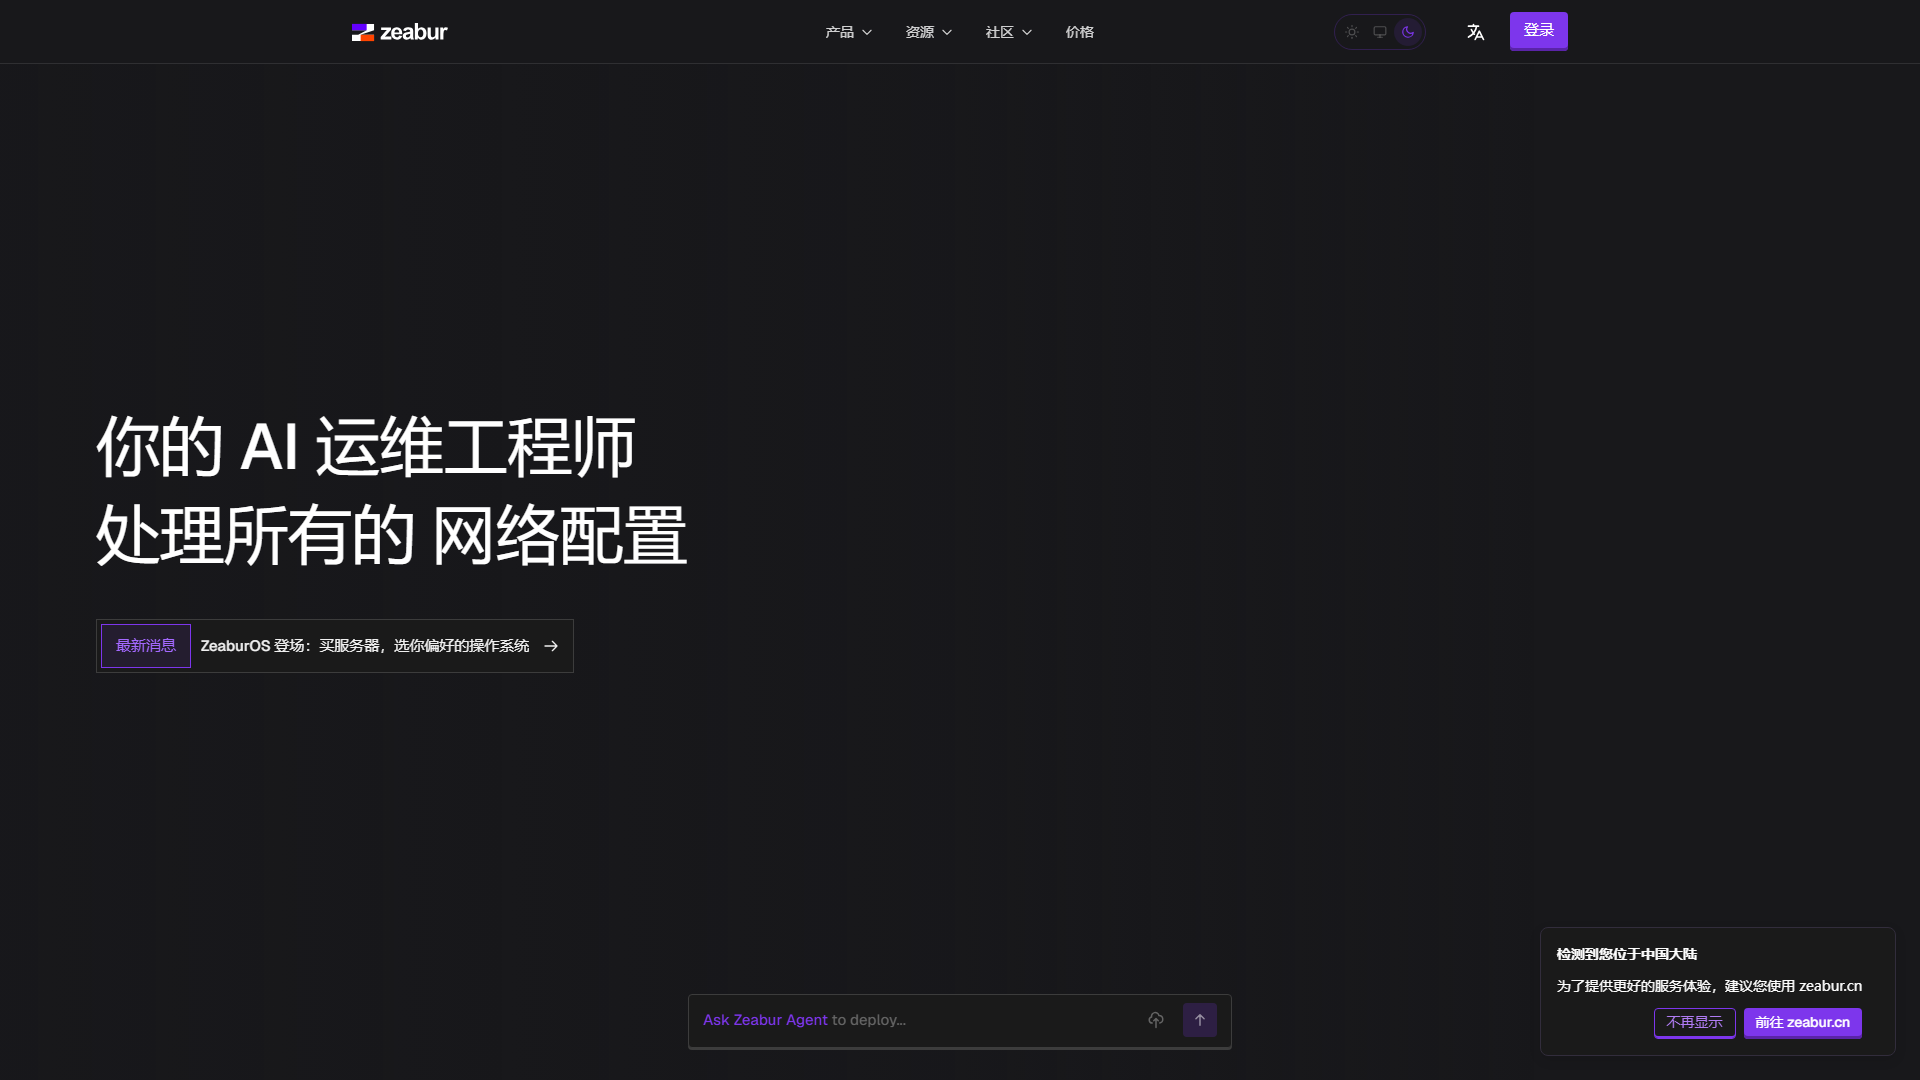Expand the 产品 dropdown menu
This screenshot has height=1080, width=1920.
tap(849, 32)
